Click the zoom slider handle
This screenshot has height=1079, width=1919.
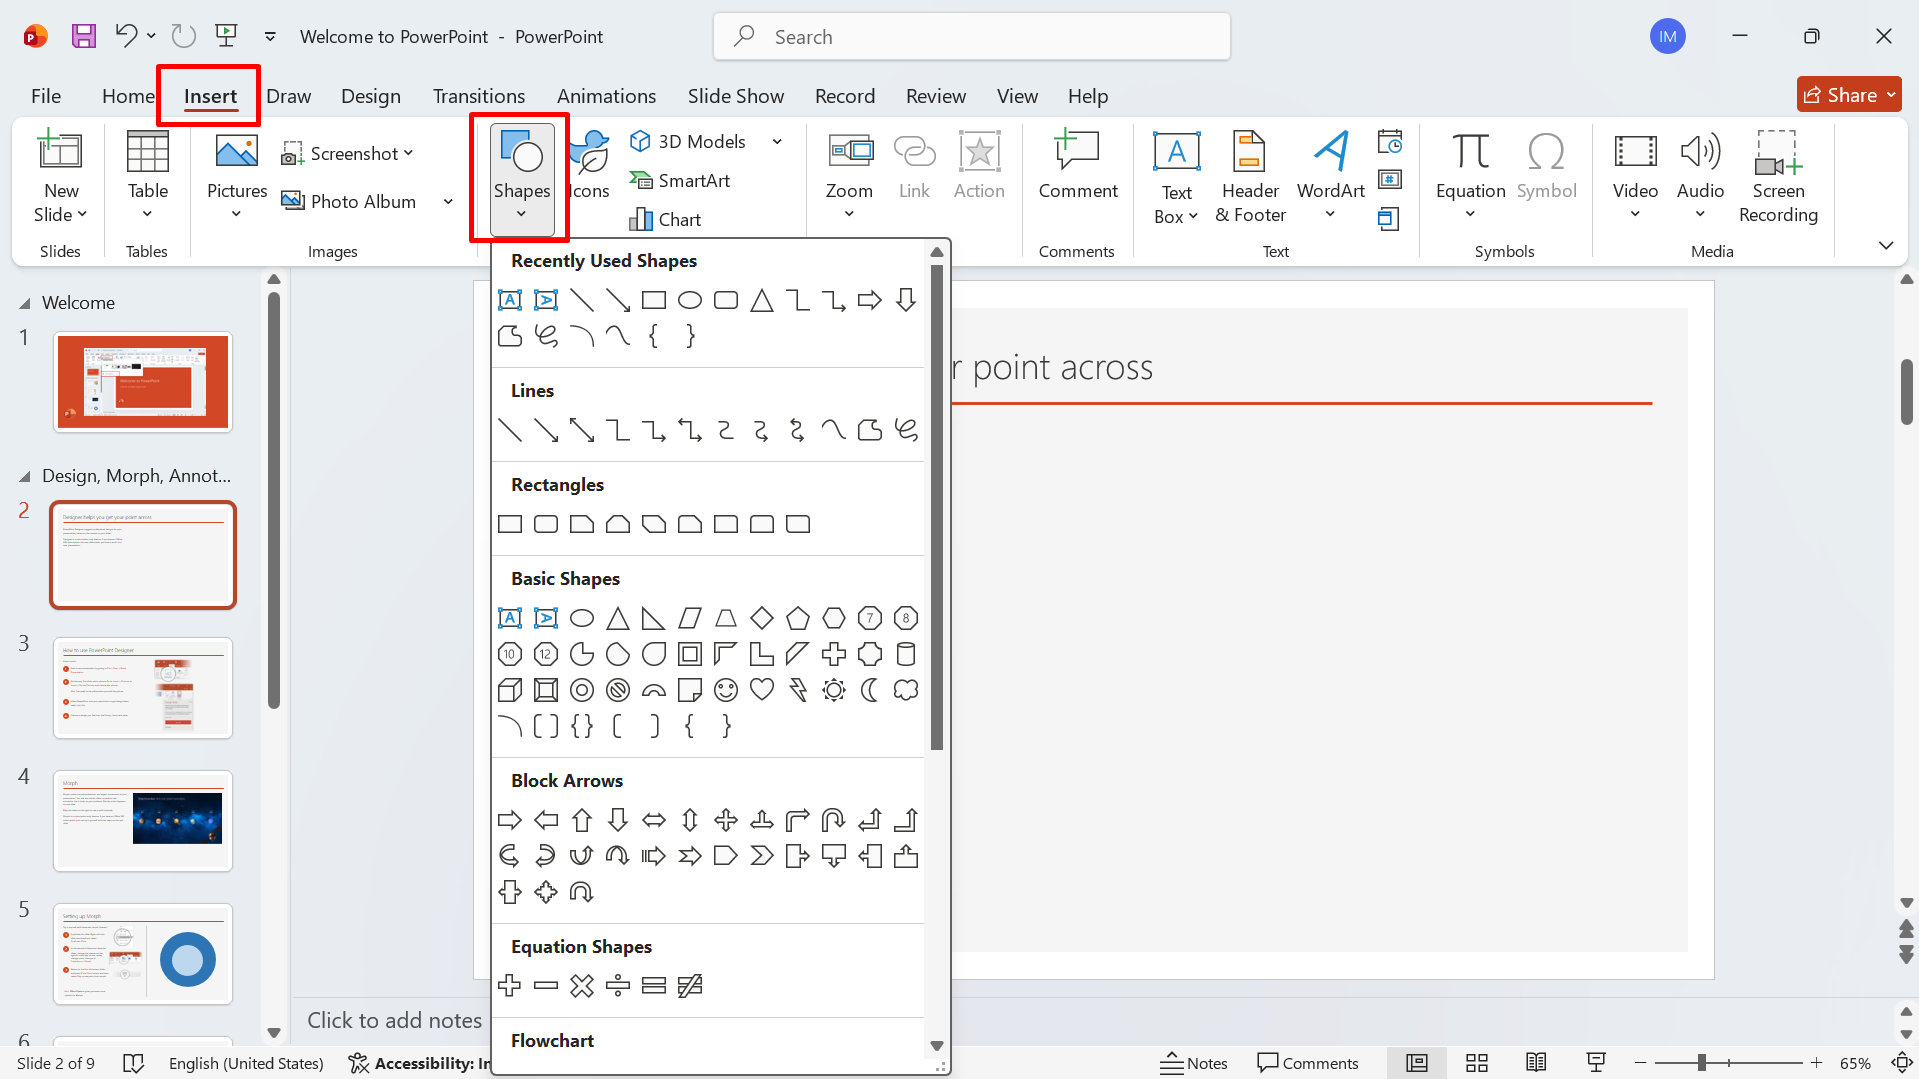pyautogui.click(x=1702, y=1063)
